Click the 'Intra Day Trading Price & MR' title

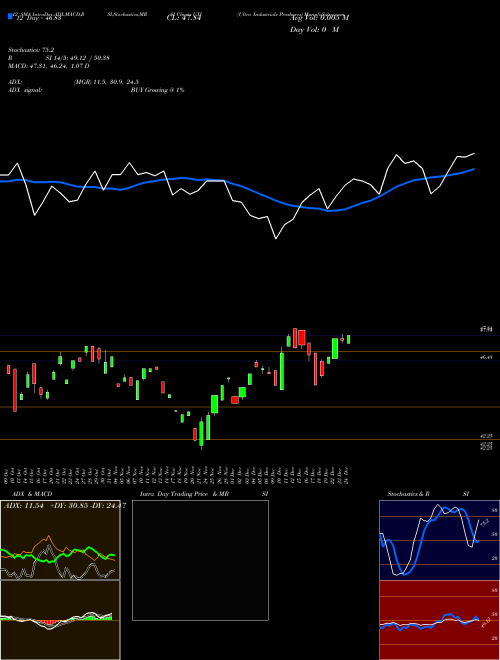click(184, 494)
